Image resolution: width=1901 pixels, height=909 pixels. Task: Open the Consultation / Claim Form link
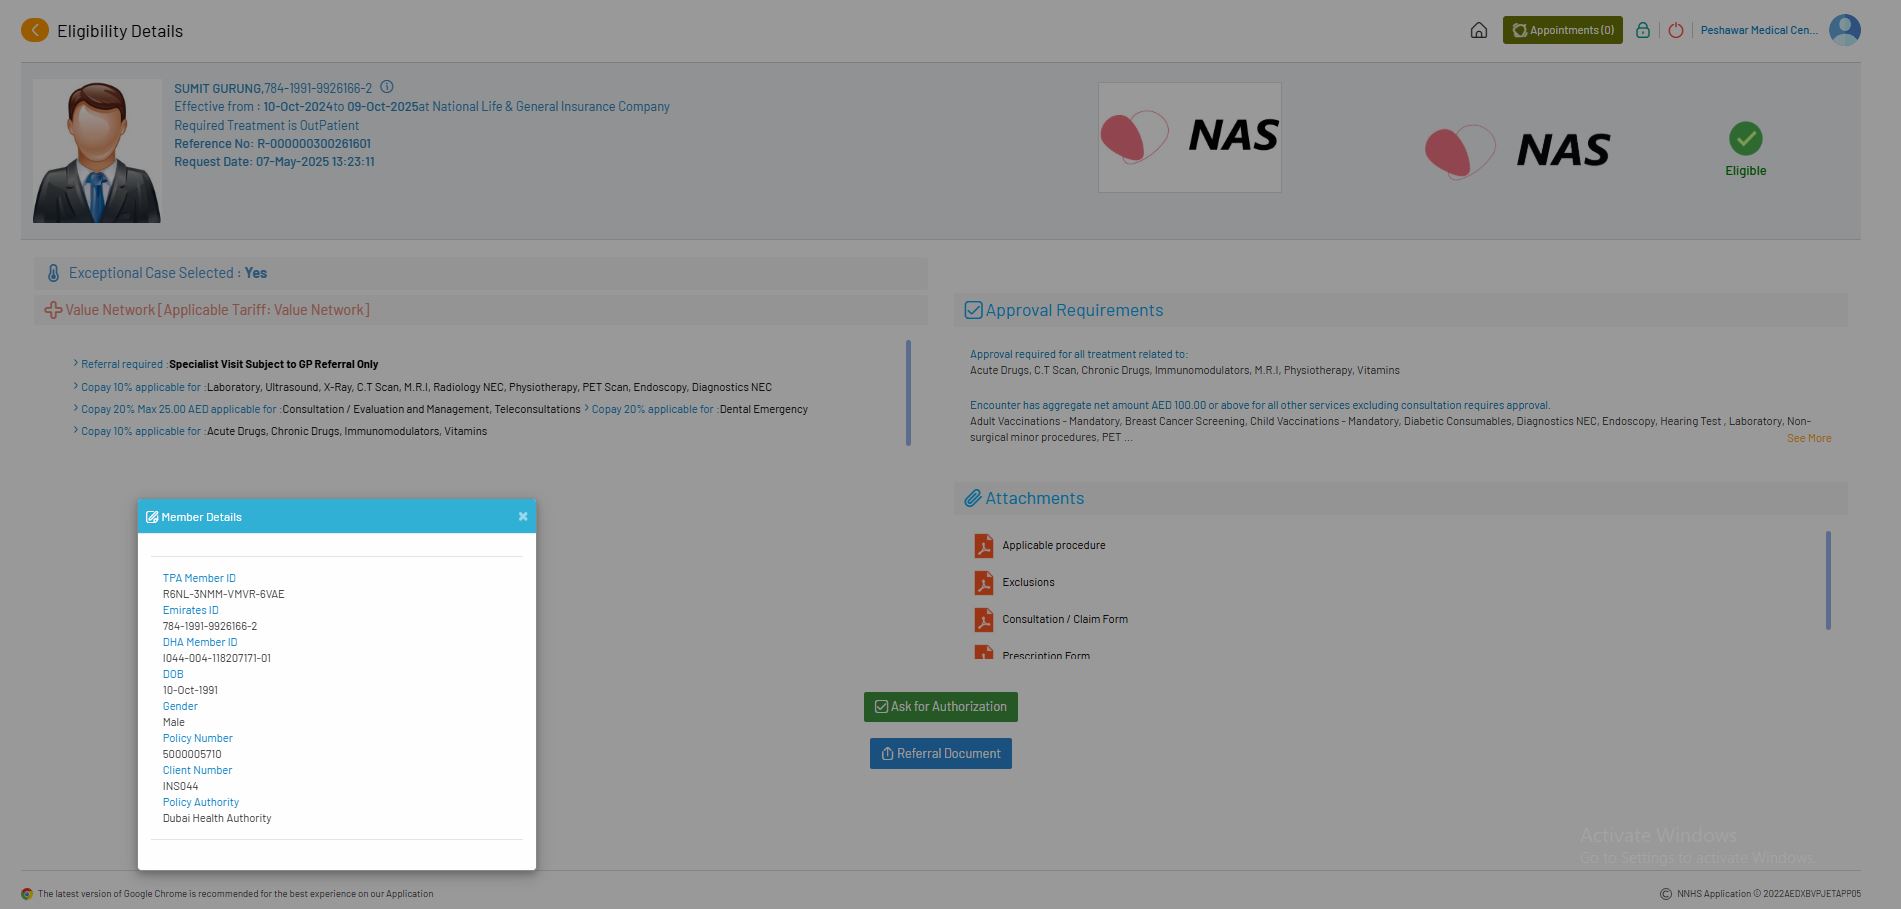(1065, 619)
